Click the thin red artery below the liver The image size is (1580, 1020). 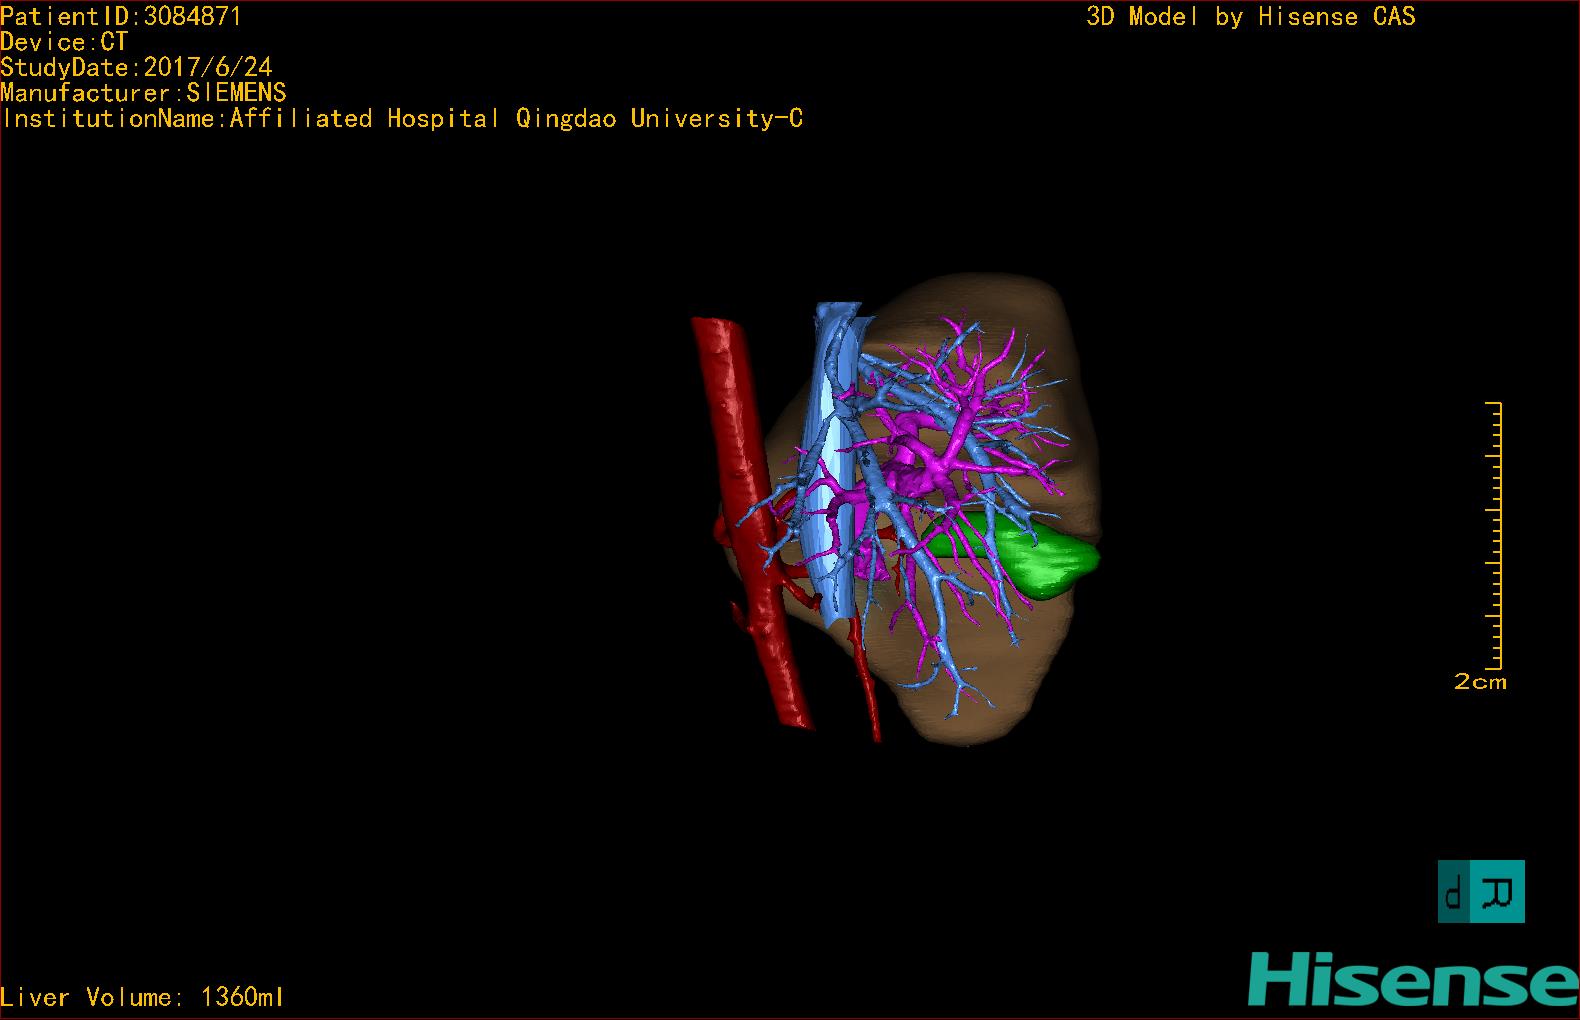869,690
